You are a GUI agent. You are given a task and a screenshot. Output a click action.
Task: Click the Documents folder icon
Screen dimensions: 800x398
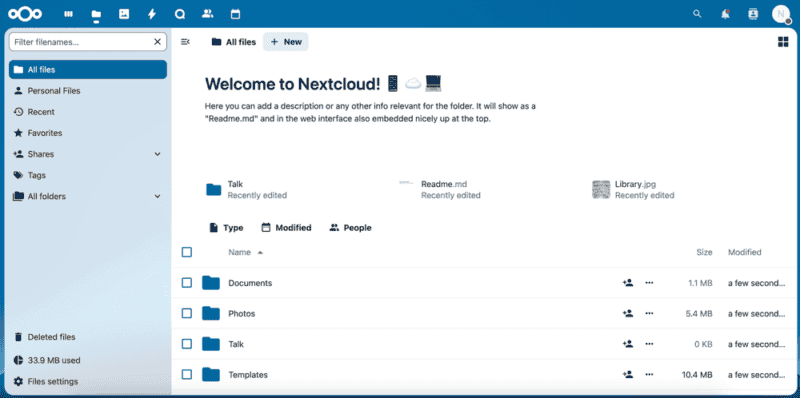[x=211, y=283]
